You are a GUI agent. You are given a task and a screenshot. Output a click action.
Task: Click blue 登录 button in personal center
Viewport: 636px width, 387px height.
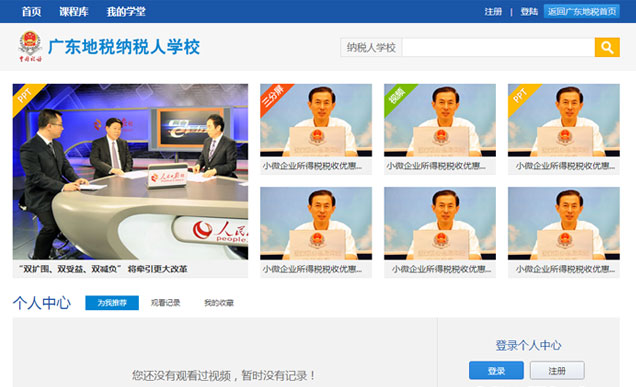496,370
